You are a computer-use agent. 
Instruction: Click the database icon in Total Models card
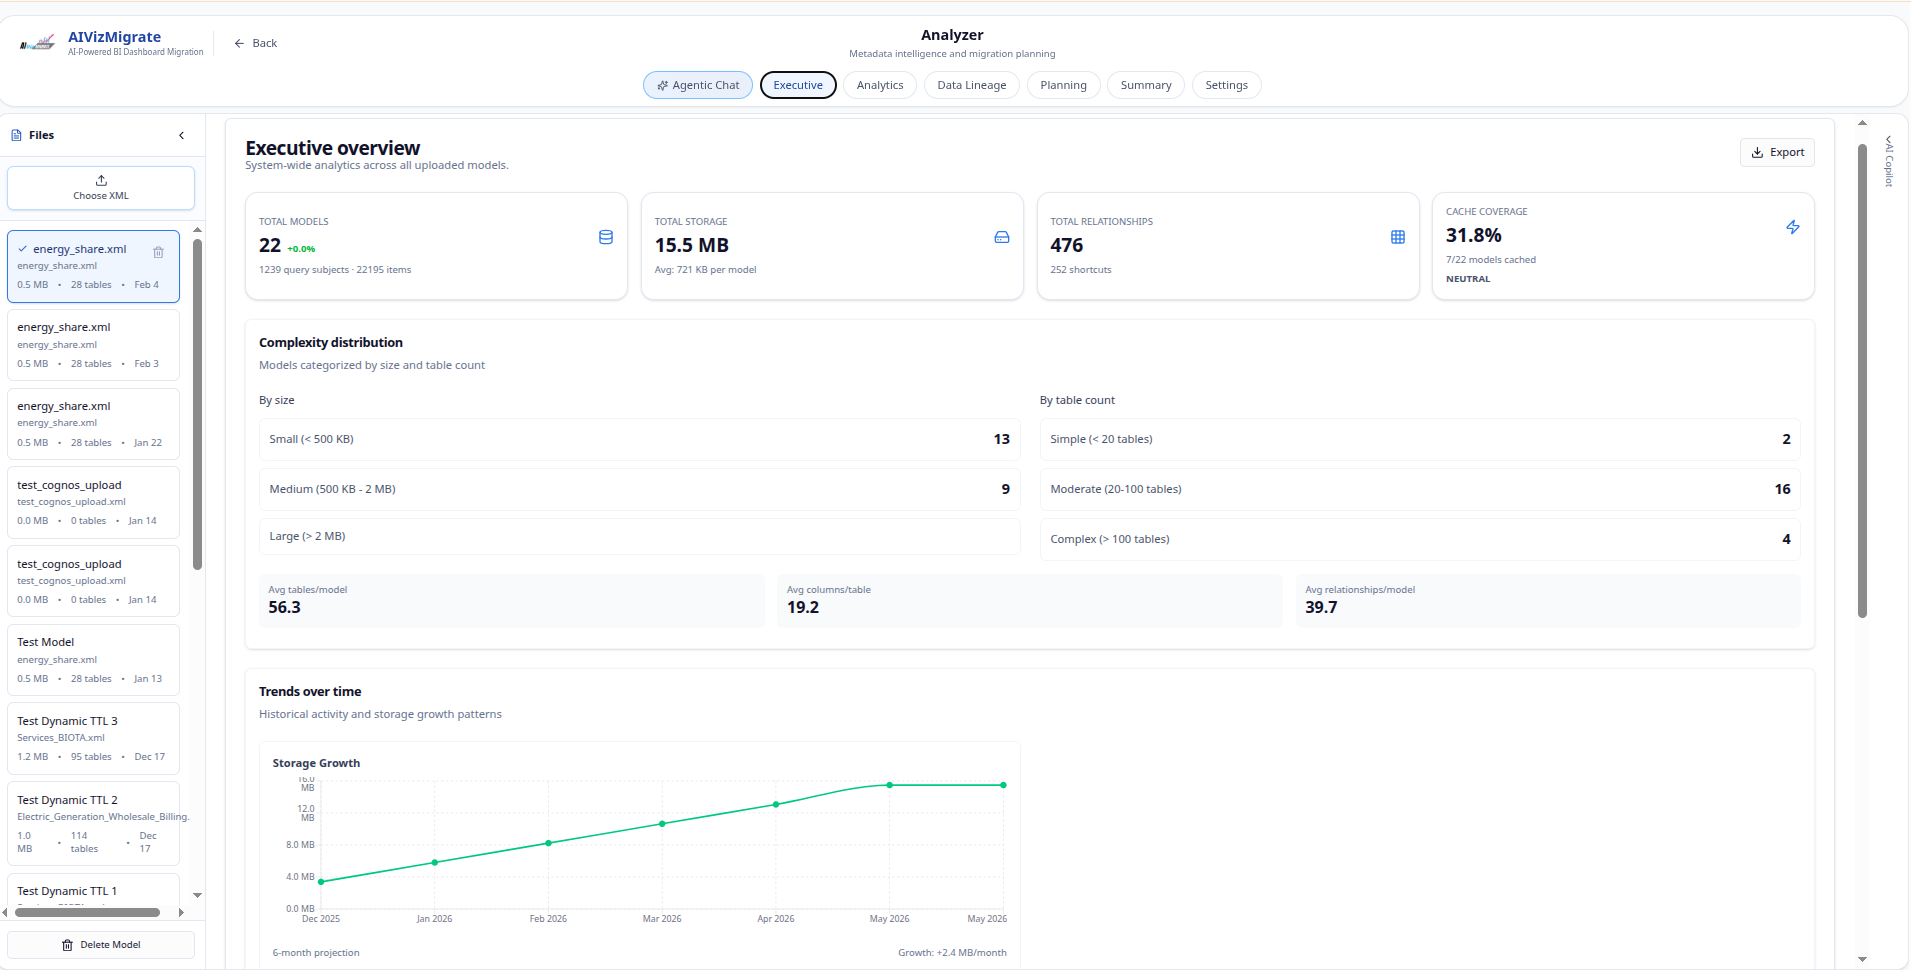606,237
